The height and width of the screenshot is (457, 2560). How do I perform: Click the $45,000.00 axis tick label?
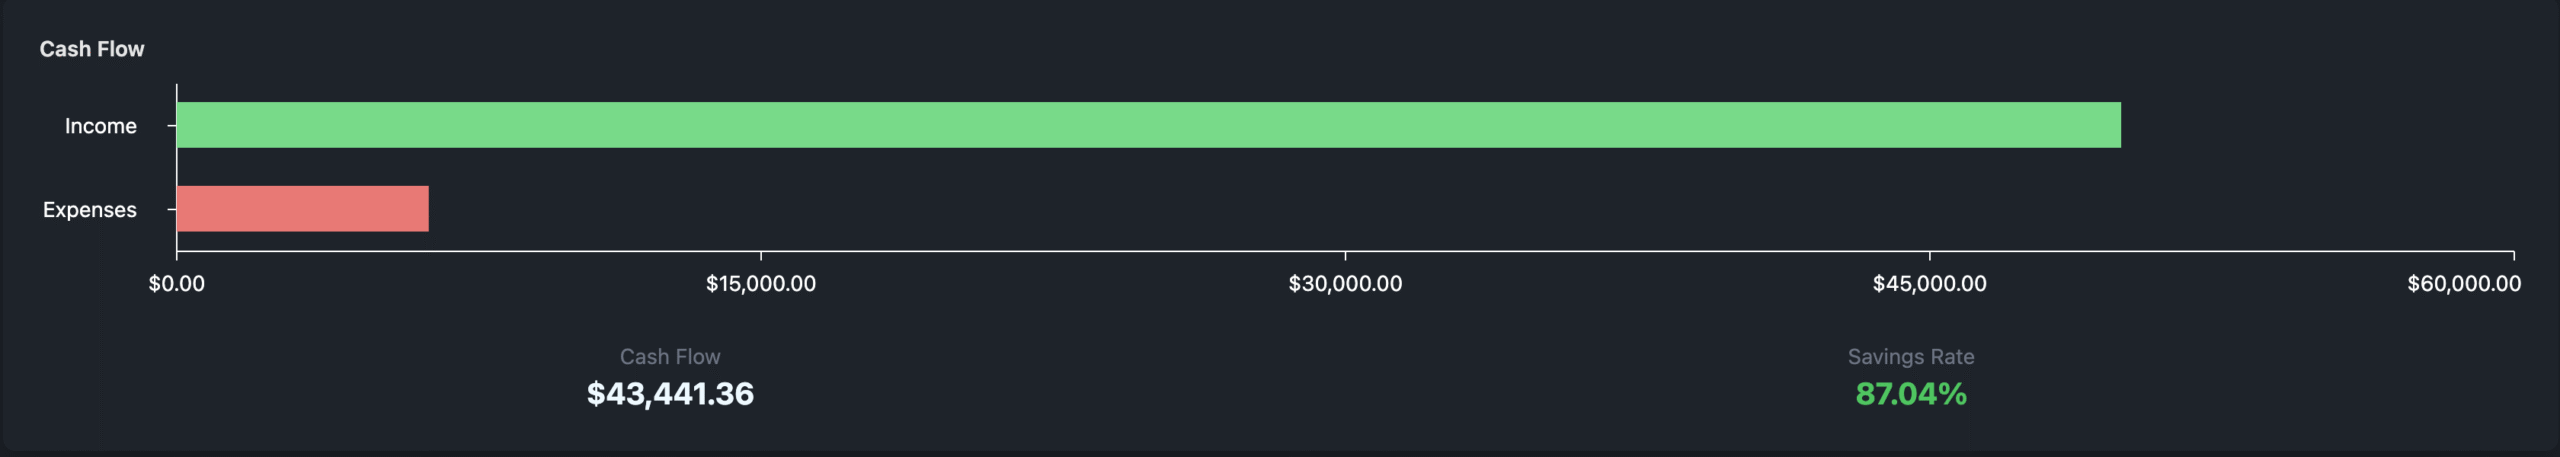pyautogui.click(x=1930, y=284)
